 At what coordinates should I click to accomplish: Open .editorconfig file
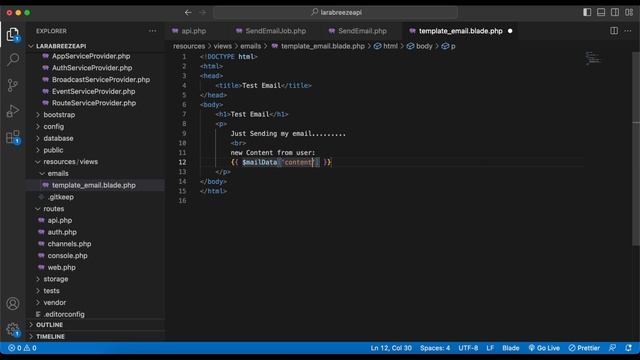tap(64, 314)
